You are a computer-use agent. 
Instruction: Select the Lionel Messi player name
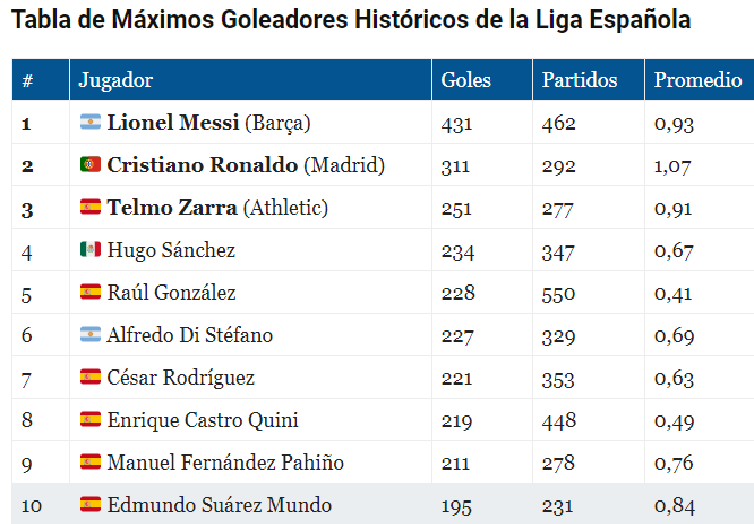(173, 123)
